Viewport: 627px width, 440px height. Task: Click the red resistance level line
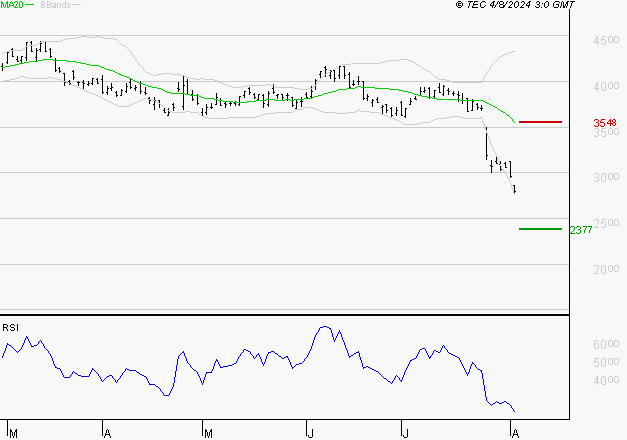point(540,122)
